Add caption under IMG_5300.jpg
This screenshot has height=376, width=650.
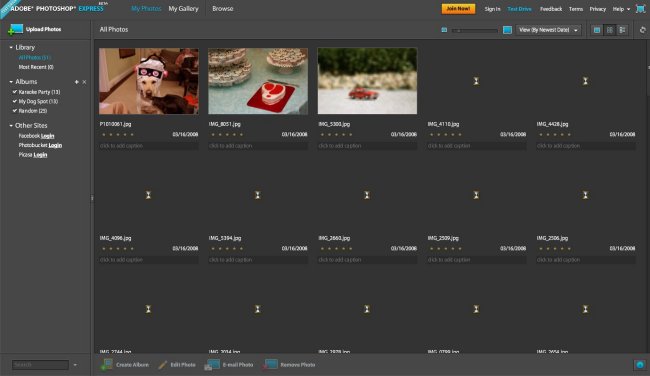click(367, 146)
